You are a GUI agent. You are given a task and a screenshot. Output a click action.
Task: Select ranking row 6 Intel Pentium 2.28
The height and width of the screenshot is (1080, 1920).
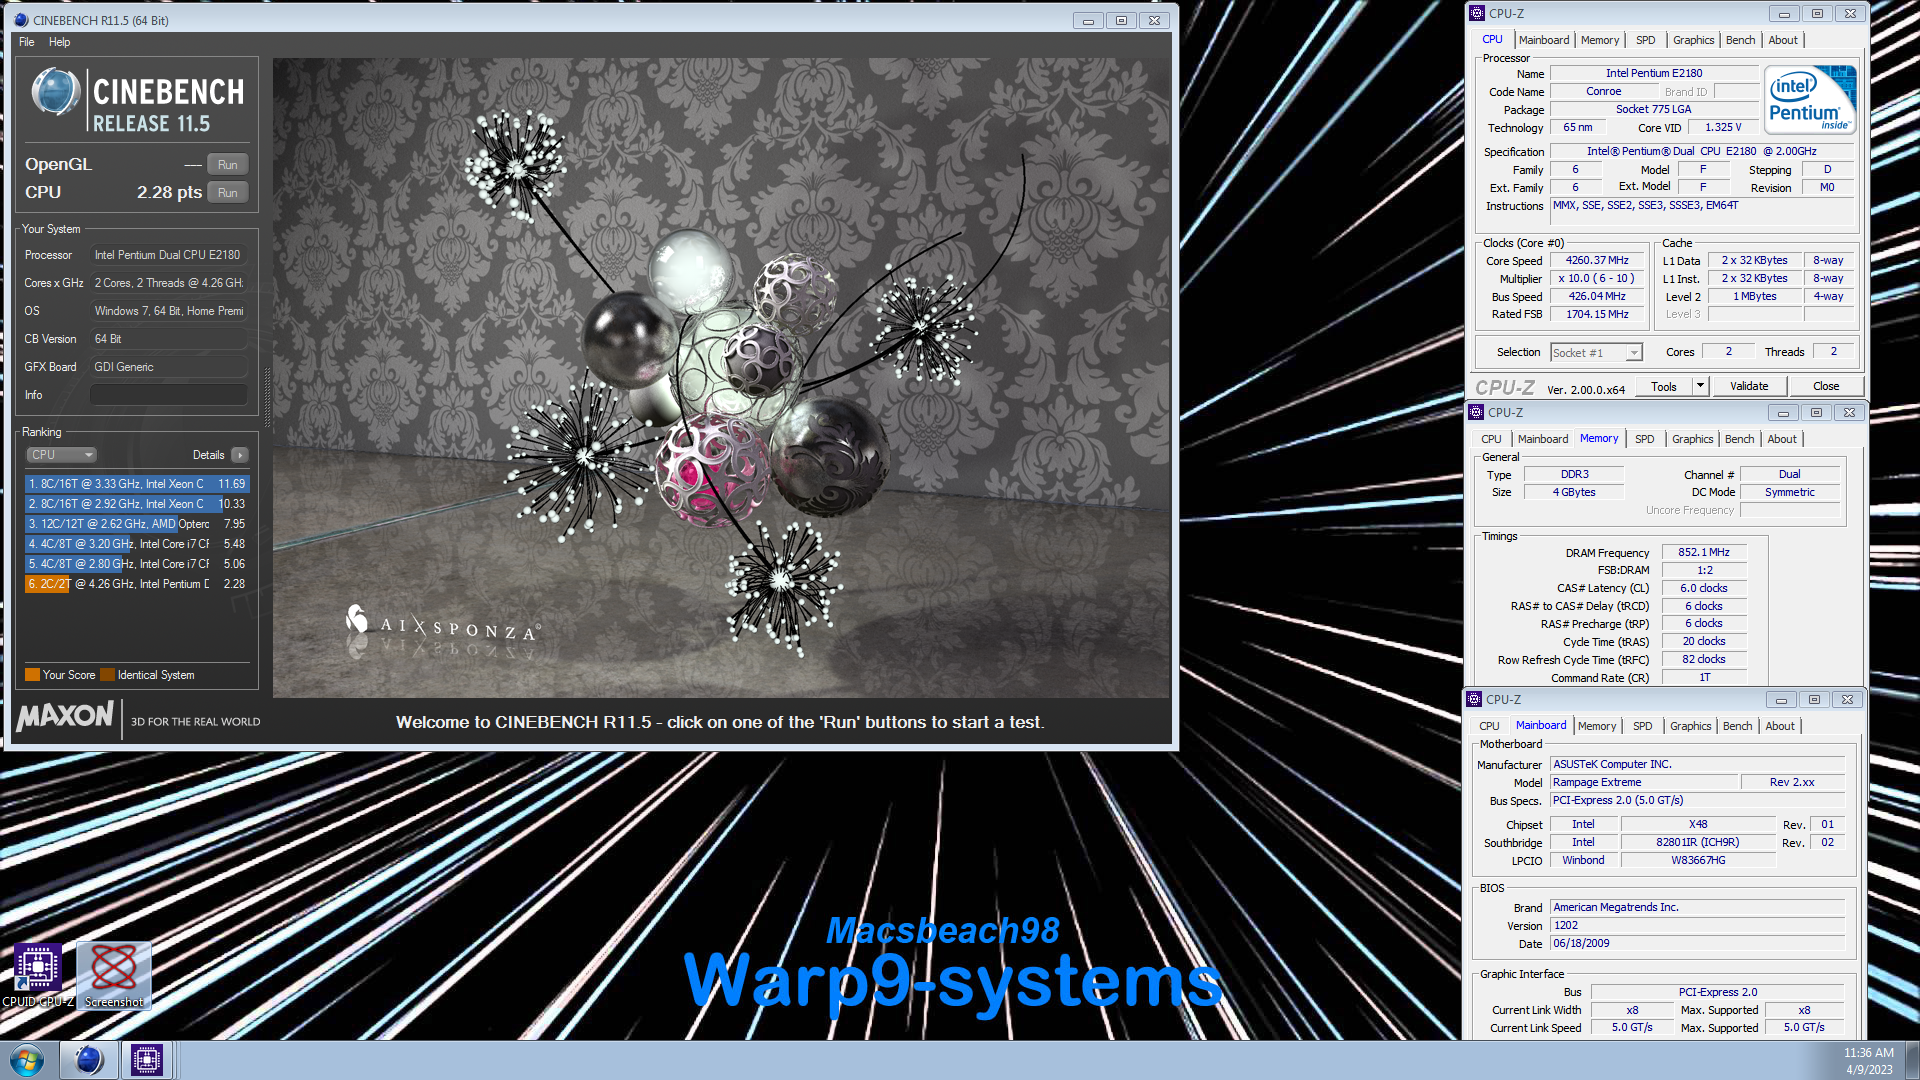coord(136,584)
